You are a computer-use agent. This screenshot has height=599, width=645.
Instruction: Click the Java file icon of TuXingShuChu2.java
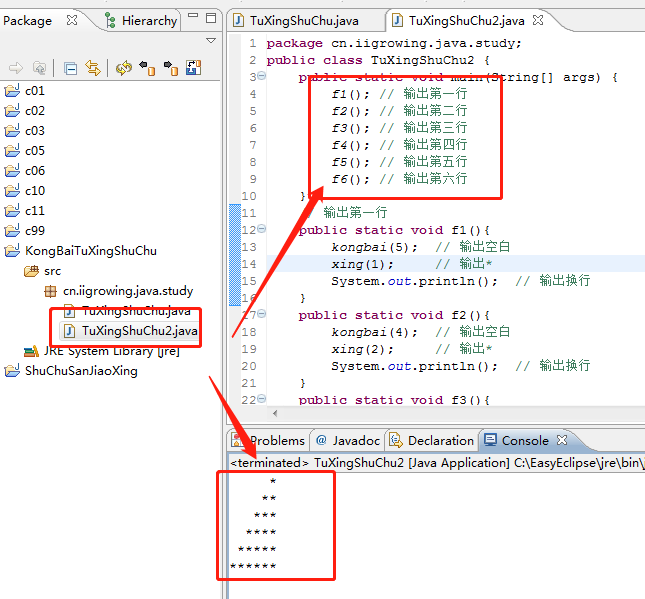70,331
